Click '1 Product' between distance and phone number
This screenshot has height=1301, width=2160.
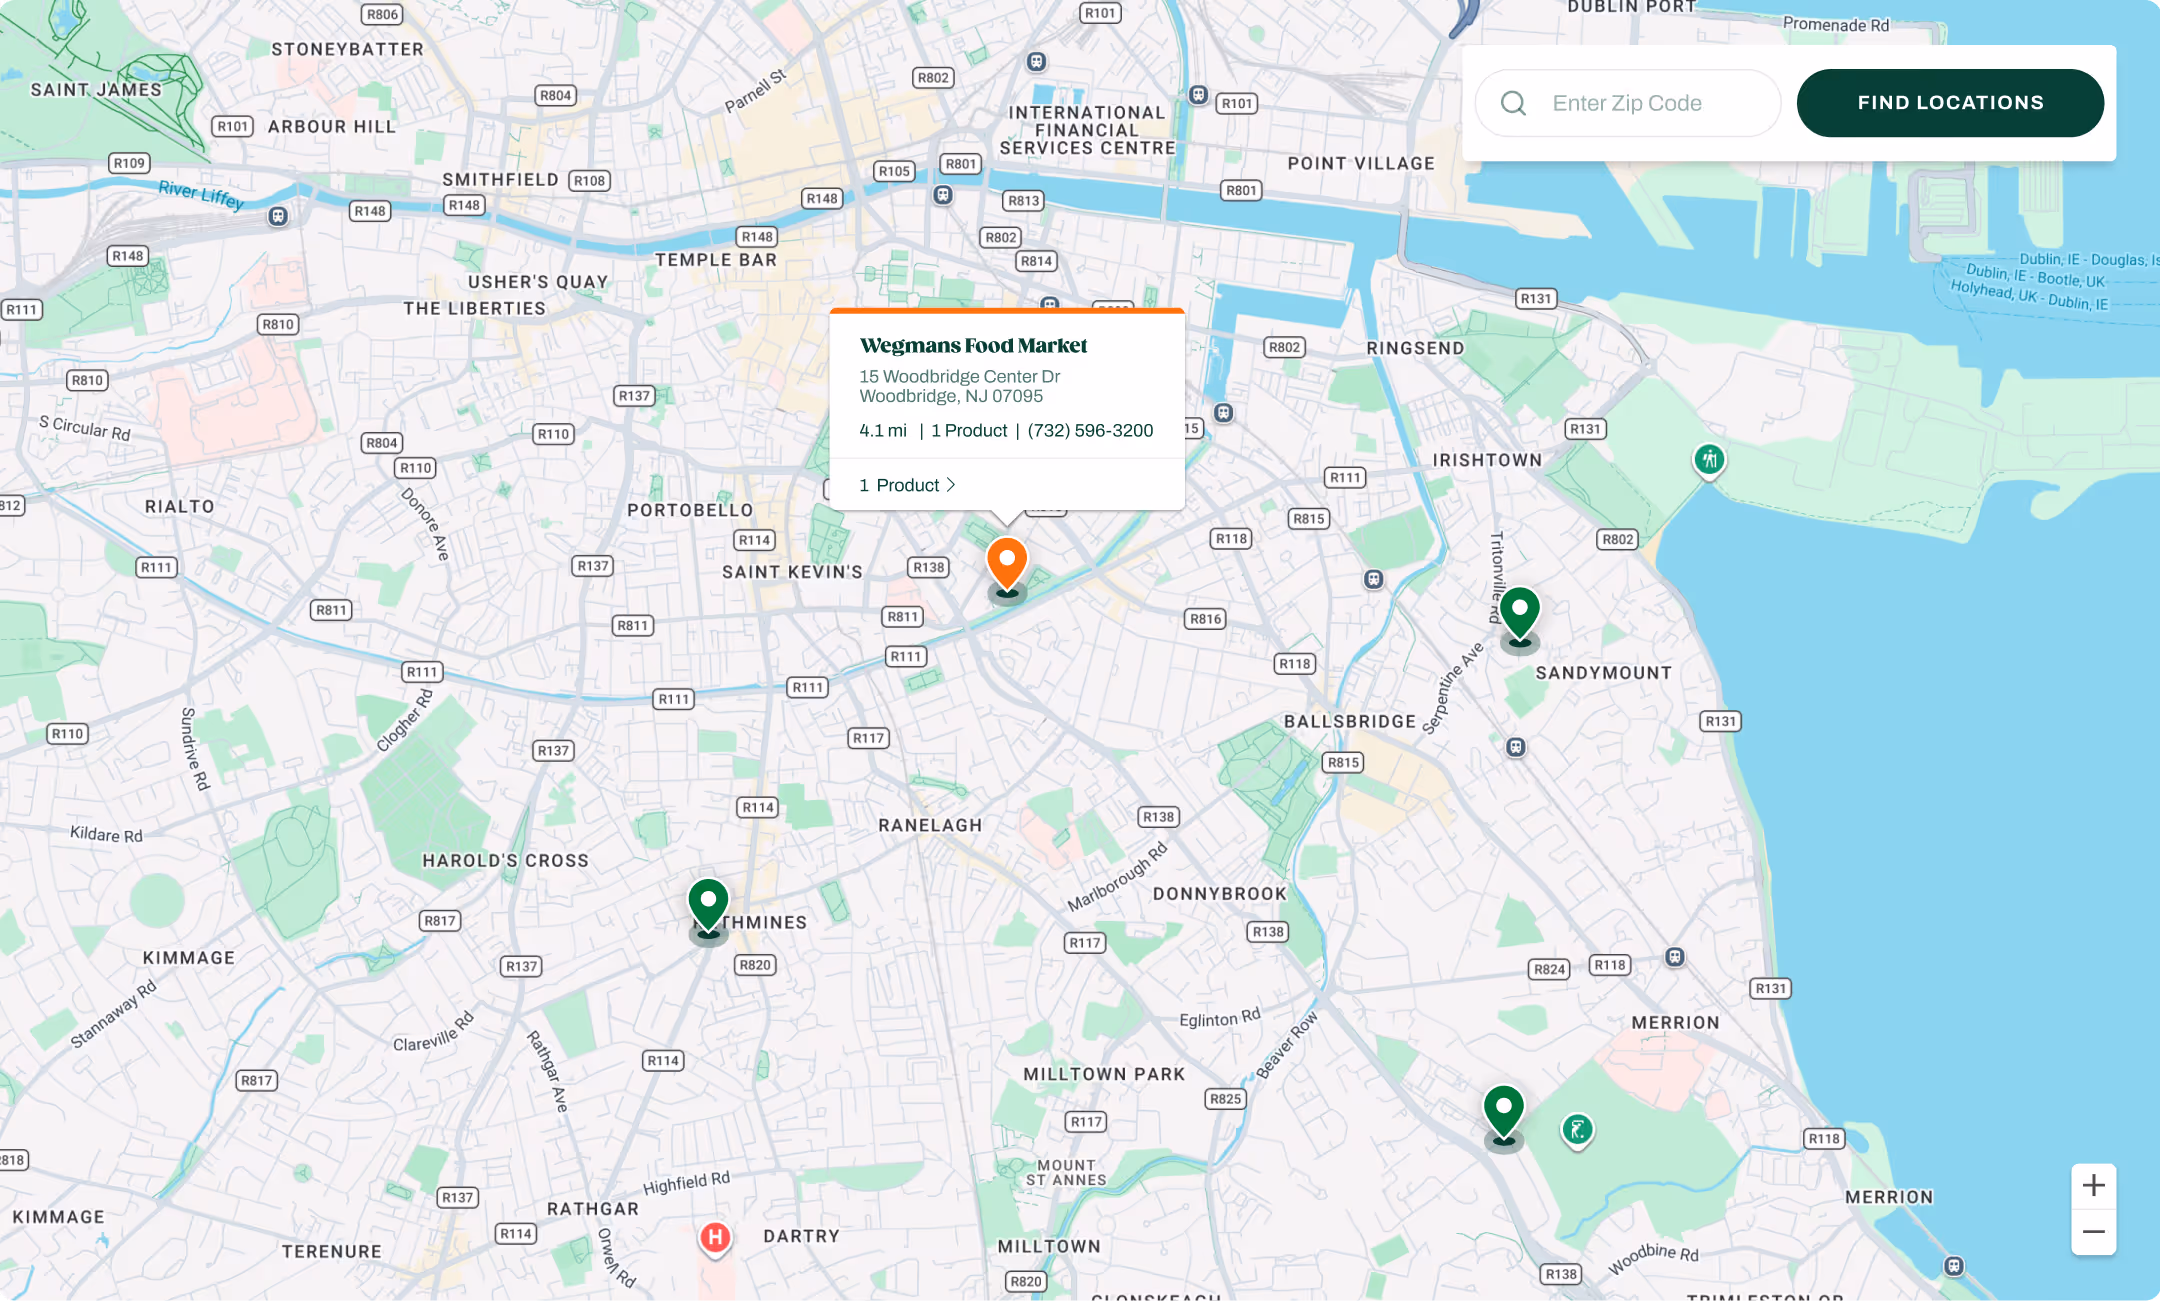(x=969, y=431)
